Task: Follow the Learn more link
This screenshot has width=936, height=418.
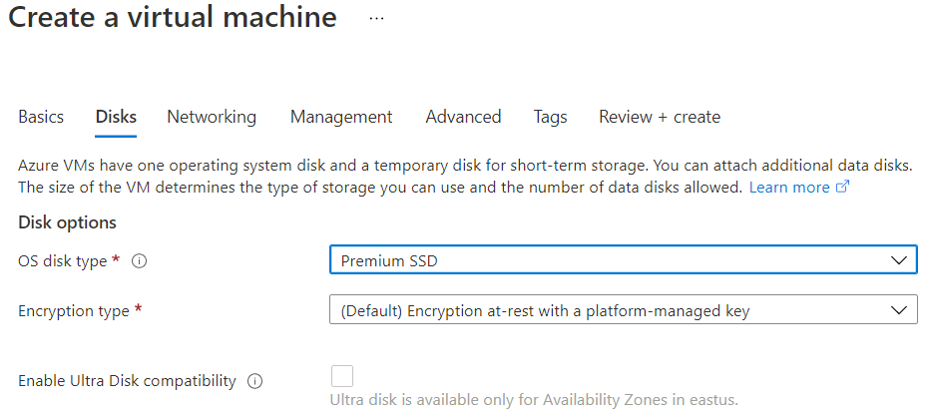Action: [x=789, y=188]
